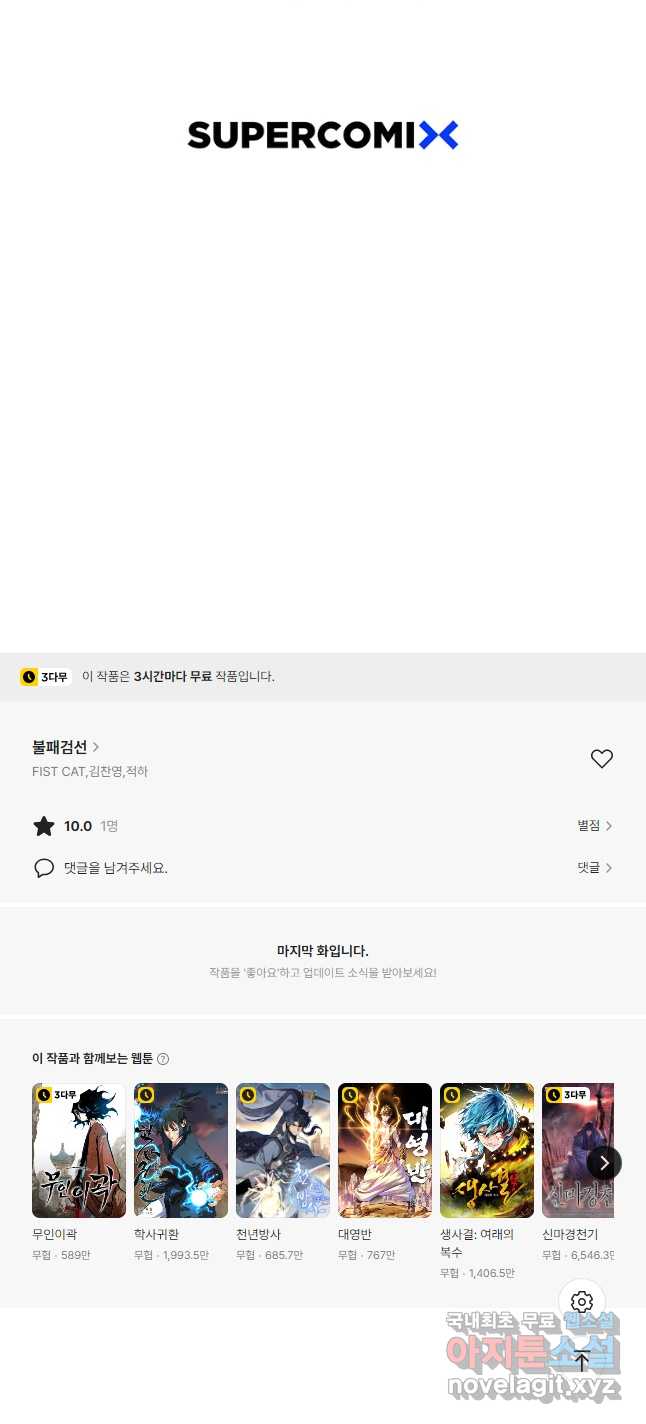Open the 천년방사 webtoon thumbnail
This screenshot has width=646, height=1424.
(x=283, y=1150)
